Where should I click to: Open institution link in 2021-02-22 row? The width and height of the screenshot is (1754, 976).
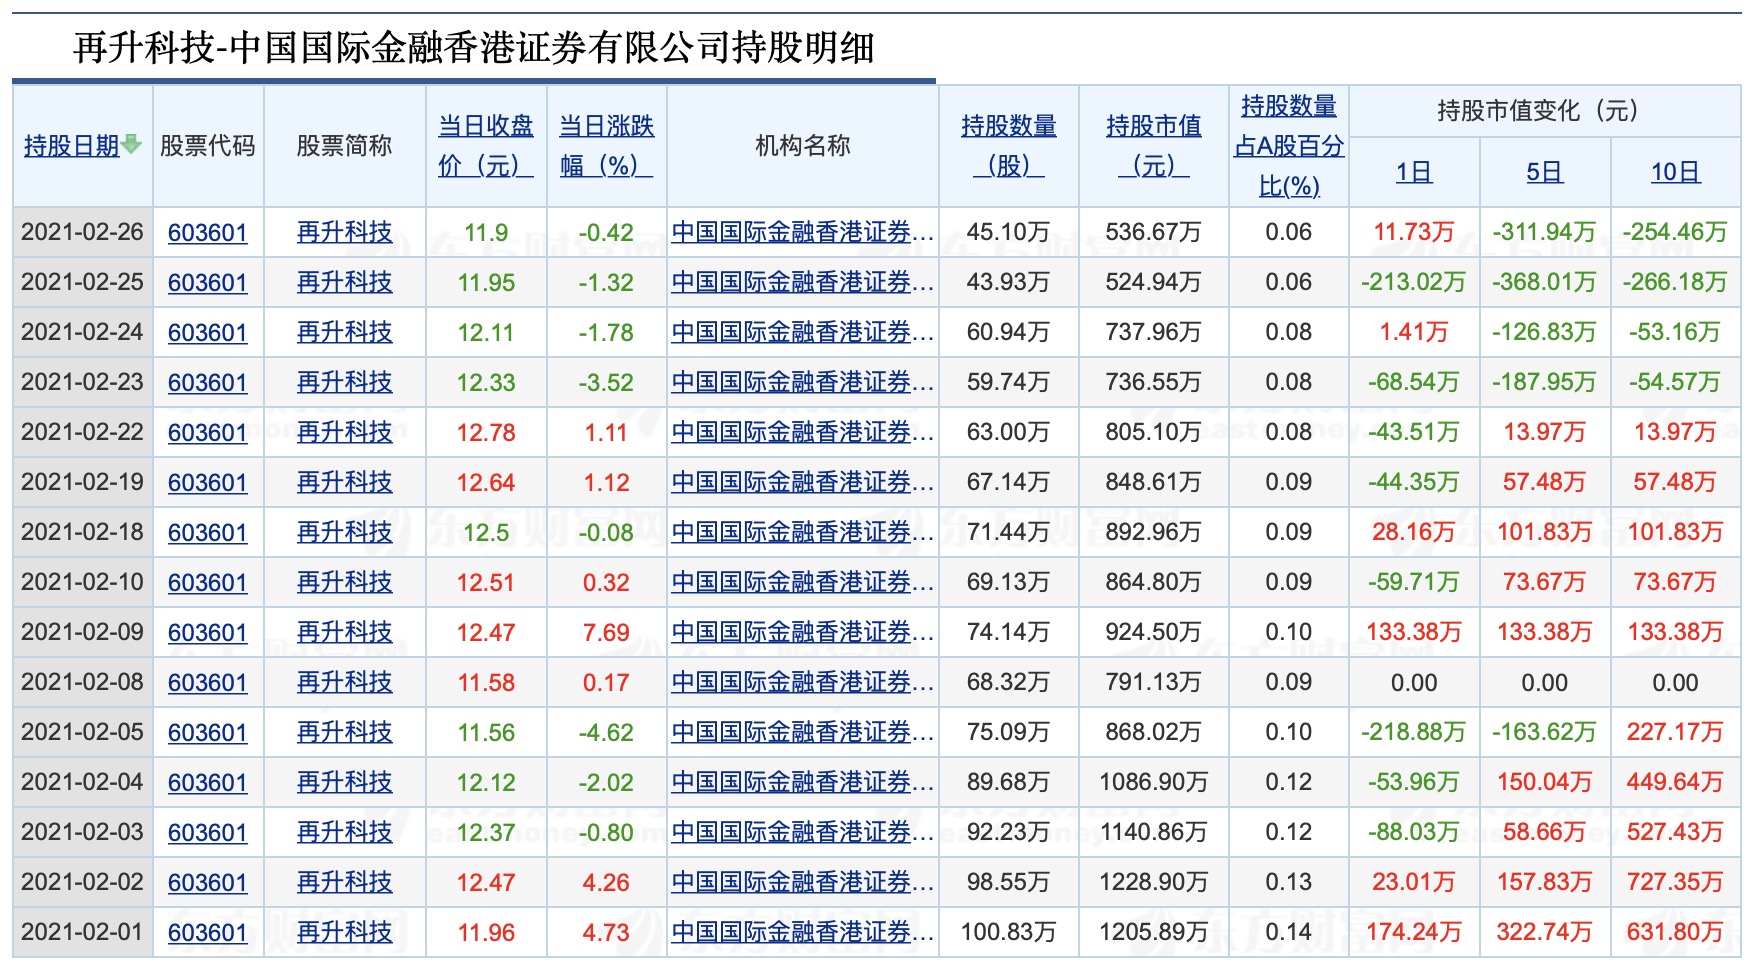click(x=802, y=433)
